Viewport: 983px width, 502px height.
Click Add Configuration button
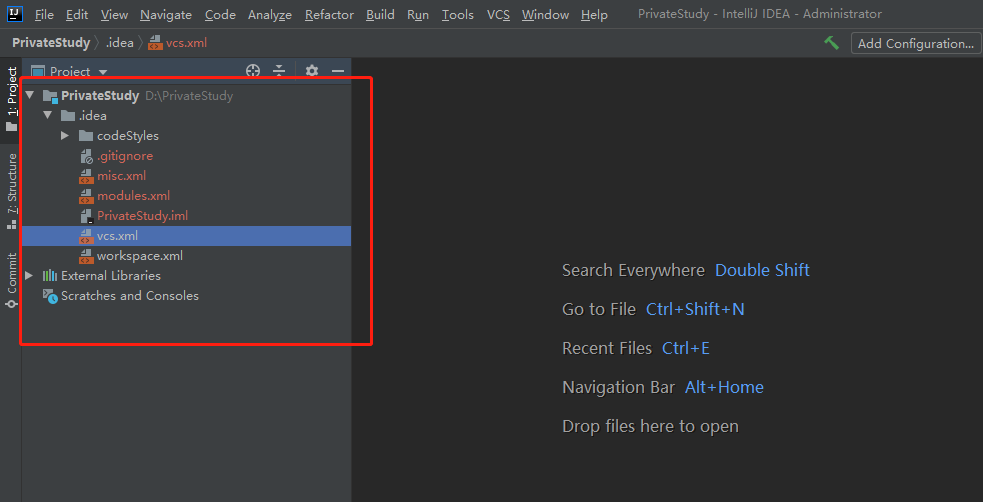point(915,43)
